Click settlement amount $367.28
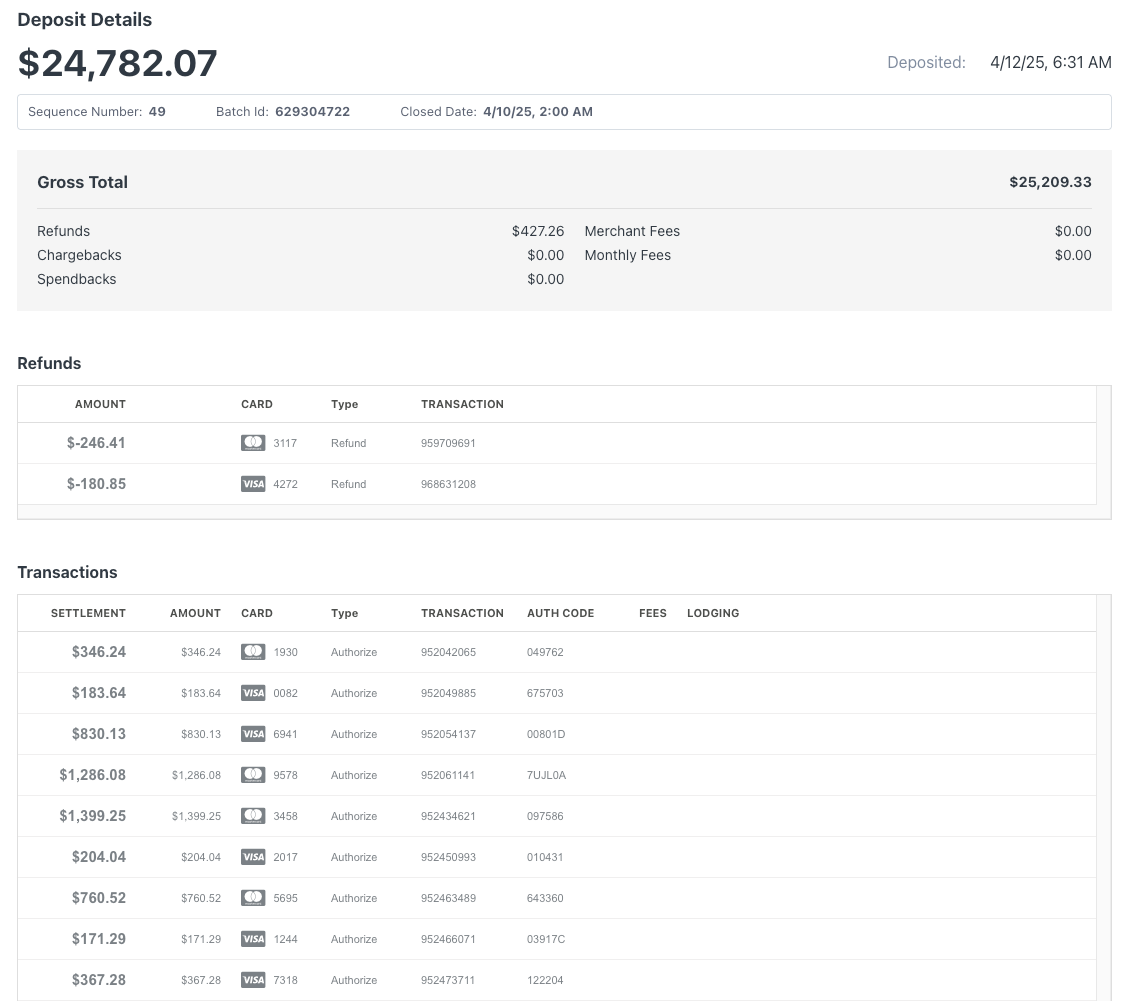Viewport: 1127px width, 1001px height. pyautogui.click(x=98, y=979)
